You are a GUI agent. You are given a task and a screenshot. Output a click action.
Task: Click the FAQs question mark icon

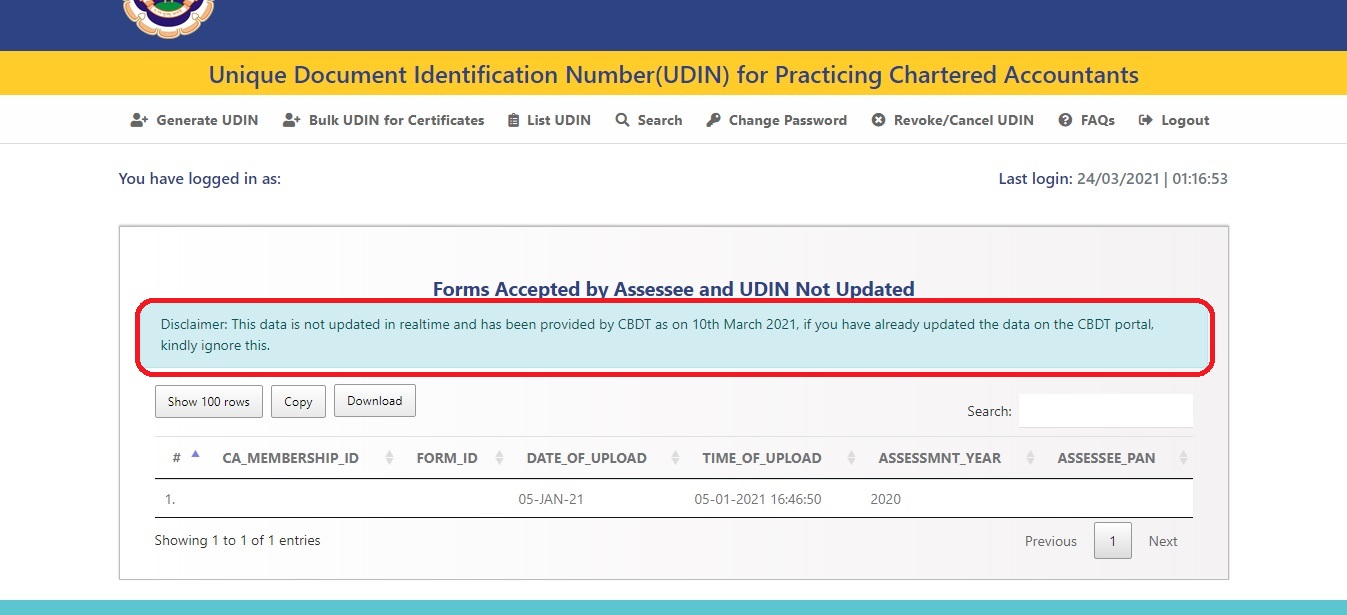click(1065, 120)
